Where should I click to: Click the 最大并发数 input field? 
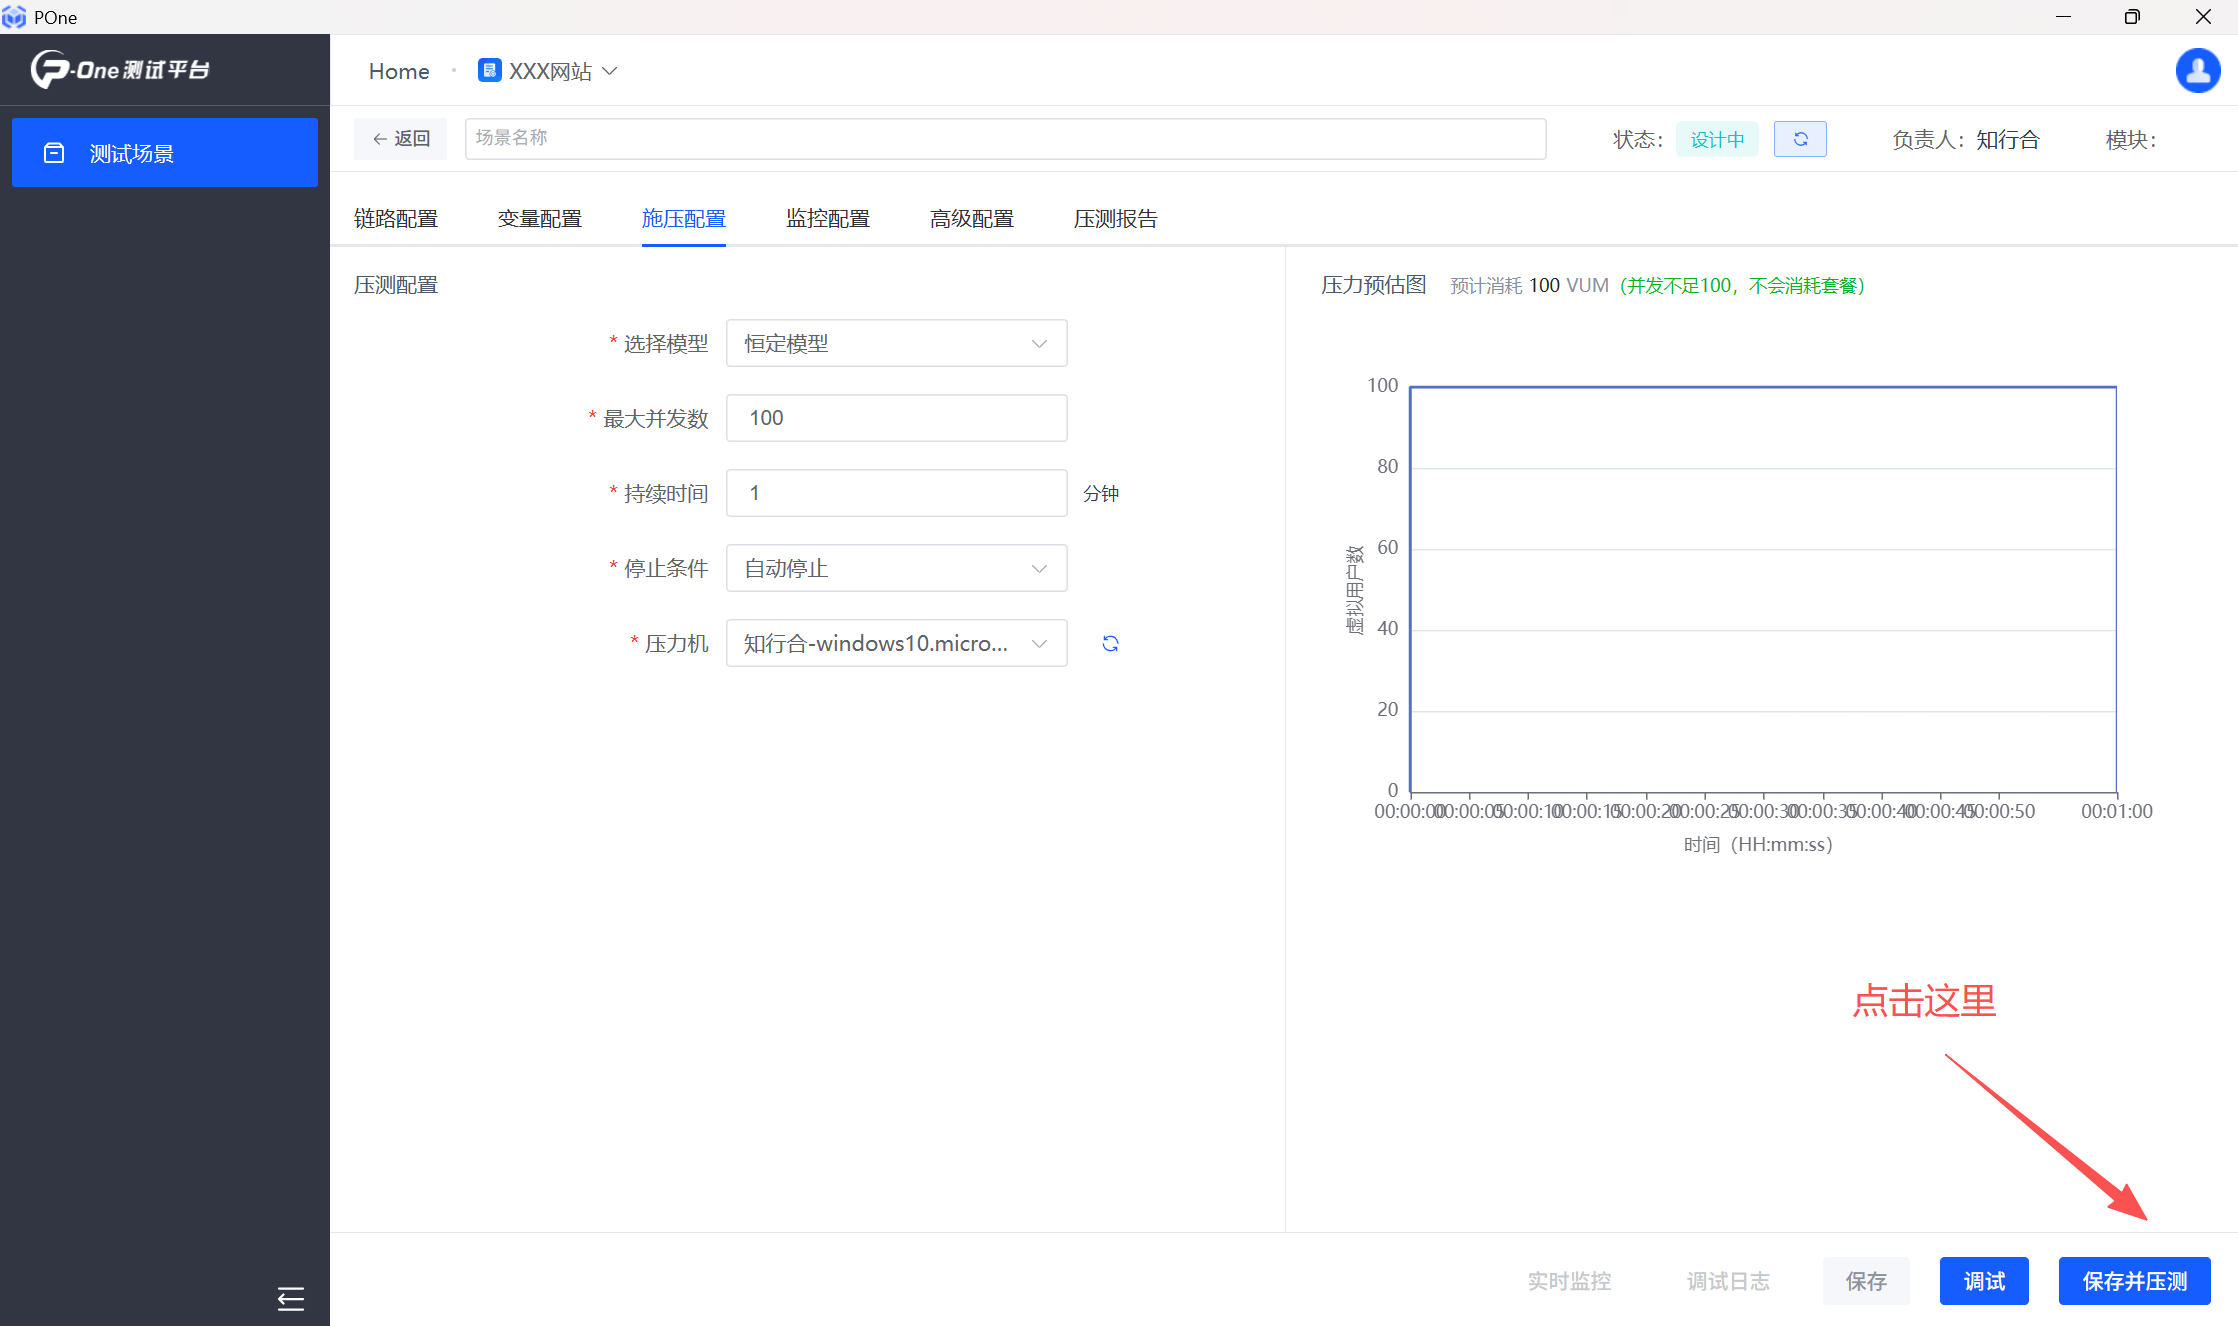(896, 418)
